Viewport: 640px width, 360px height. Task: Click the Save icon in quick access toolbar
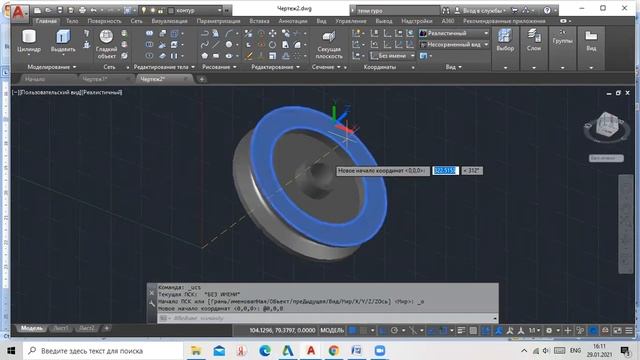pyautogui.click(x=60, y=10)
